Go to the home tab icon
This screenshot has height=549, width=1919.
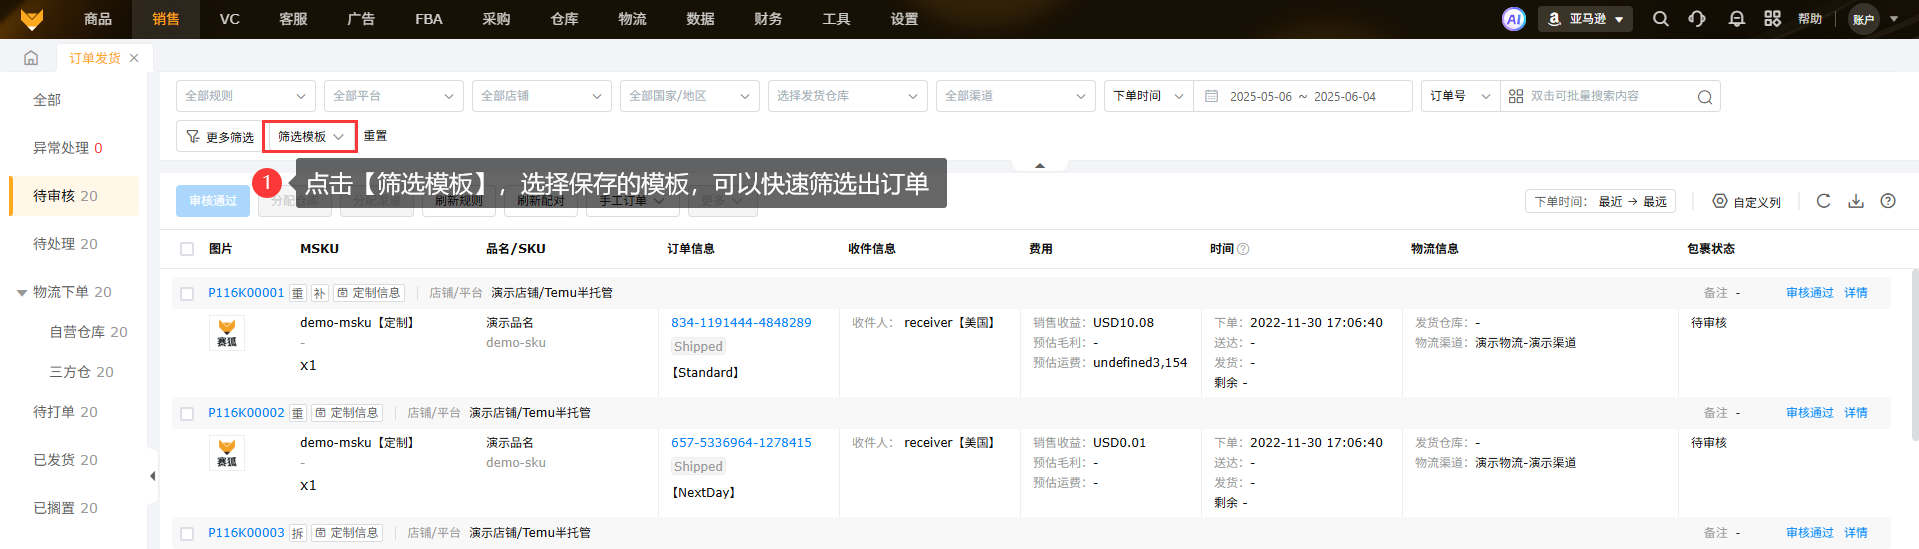(x=31, y=58)
